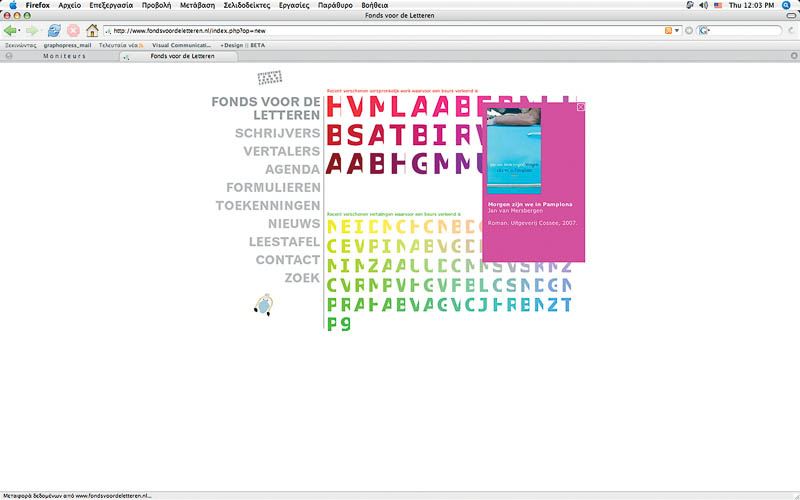Open the Αρχείο menu

(x=69, y=5)
